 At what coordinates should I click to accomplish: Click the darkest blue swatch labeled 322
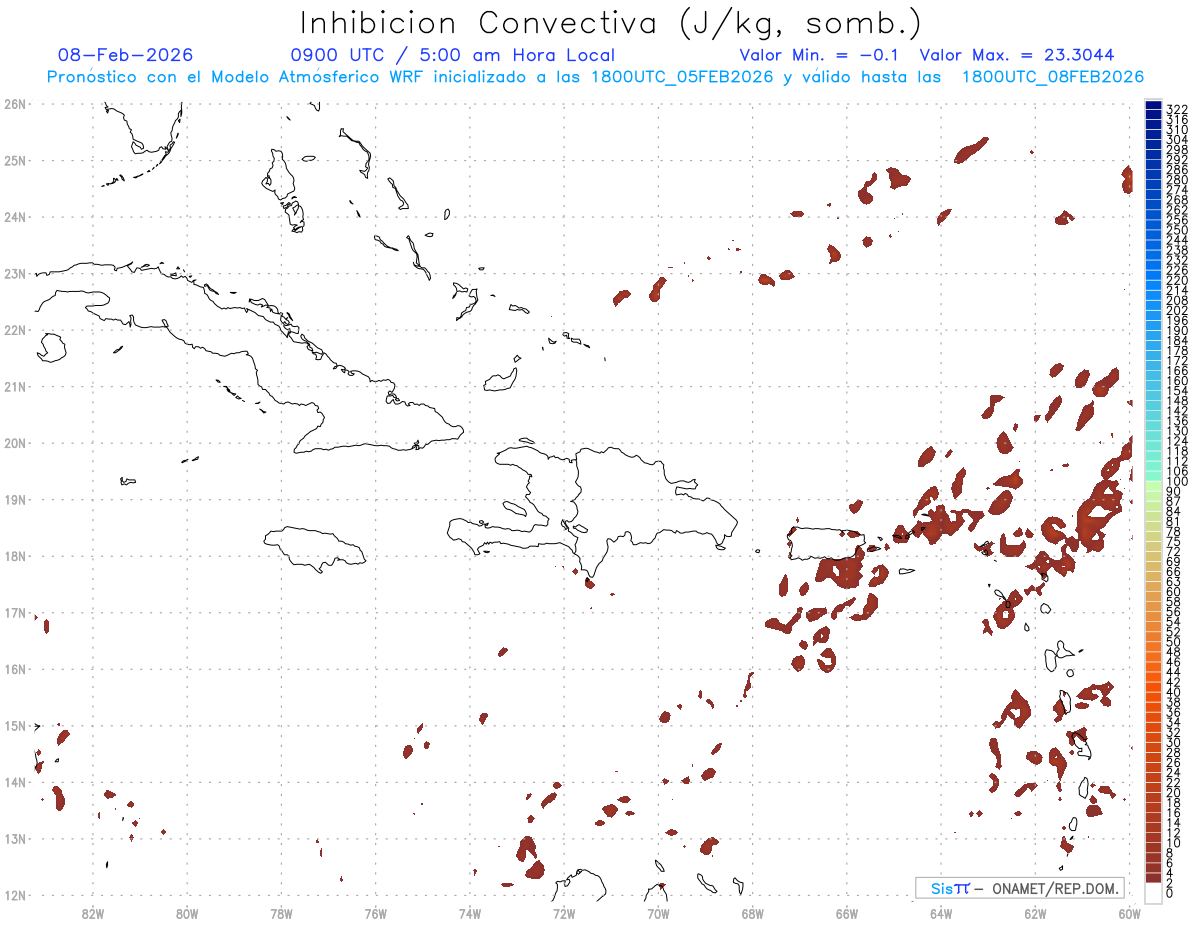coord(1153,106)
